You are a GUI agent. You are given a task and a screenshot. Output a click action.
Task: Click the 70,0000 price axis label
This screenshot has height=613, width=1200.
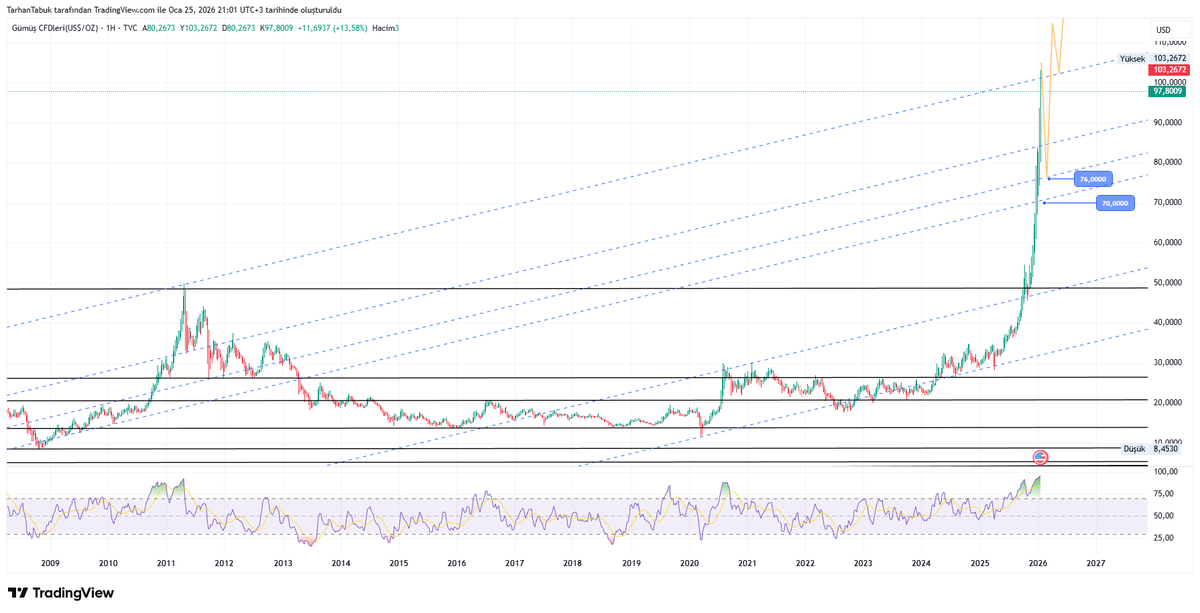click(1169, 203)
